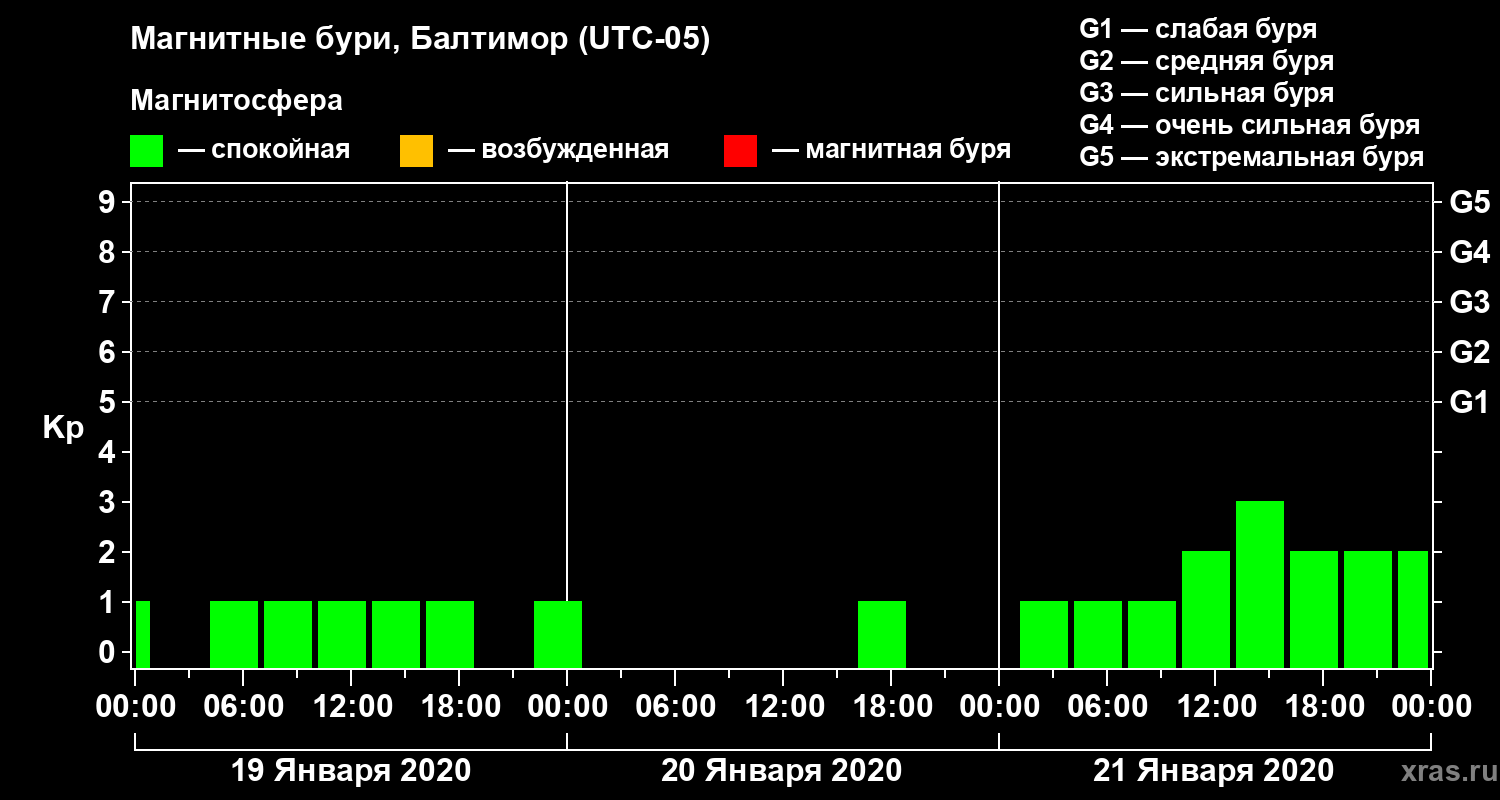Click the '12:00' time label under 21 January
Image resolution: width=1500 pixels, height=800 pixels.
[x=1215, y=707]
